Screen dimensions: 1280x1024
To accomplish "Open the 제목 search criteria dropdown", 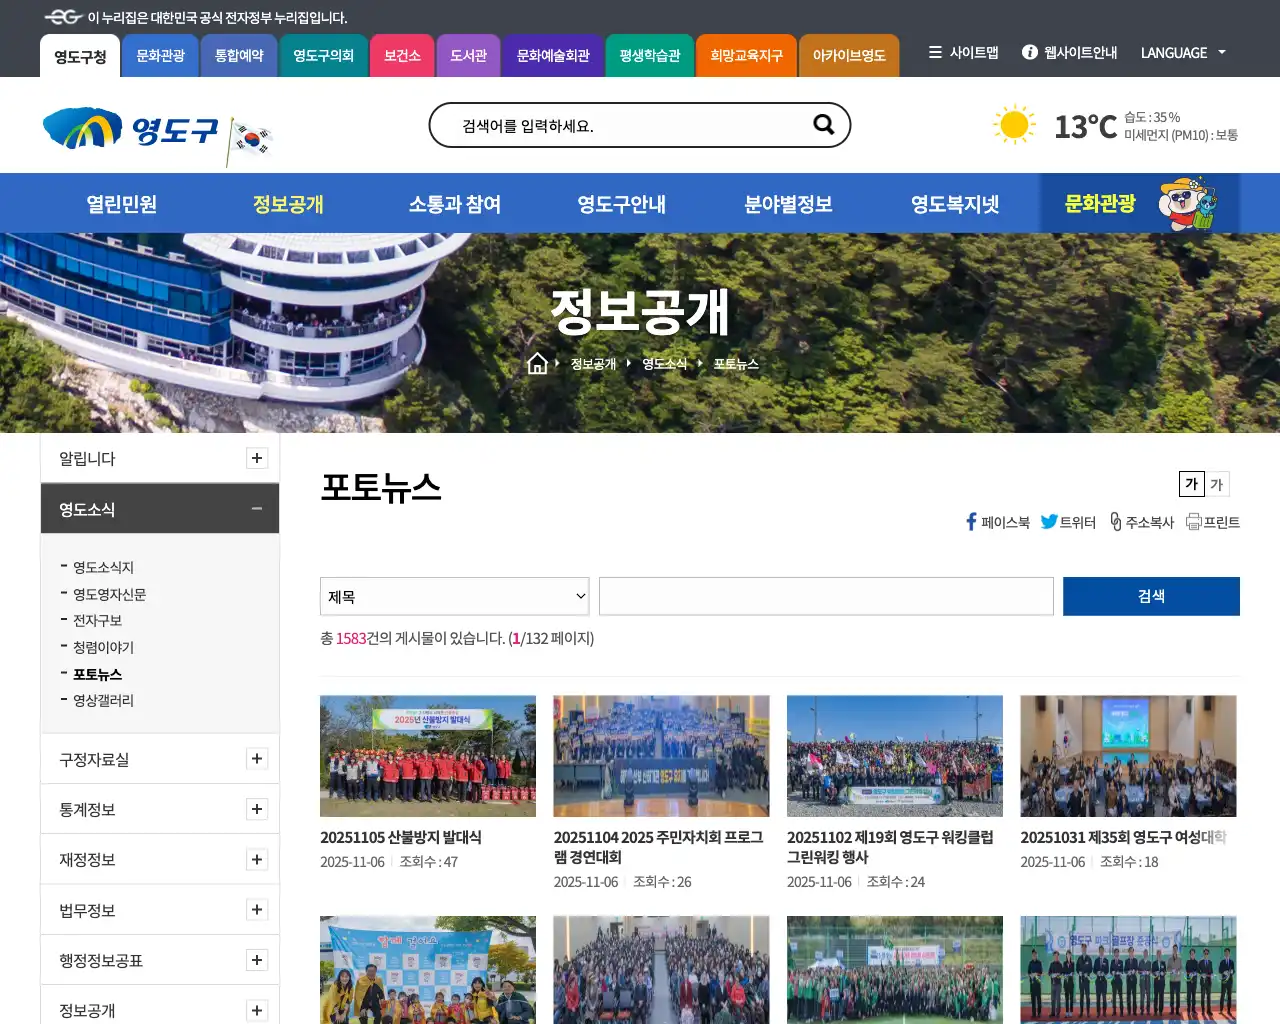I will (x=454, y=597).
